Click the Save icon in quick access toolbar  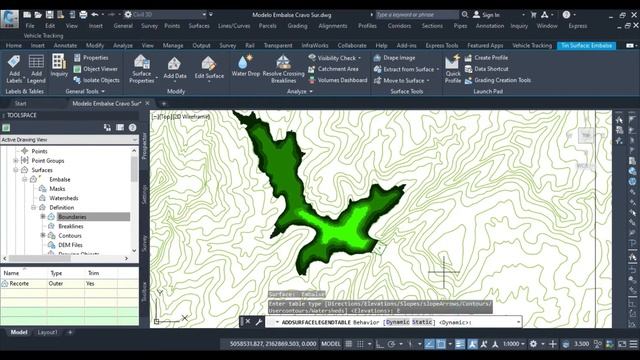pos(49,15)
